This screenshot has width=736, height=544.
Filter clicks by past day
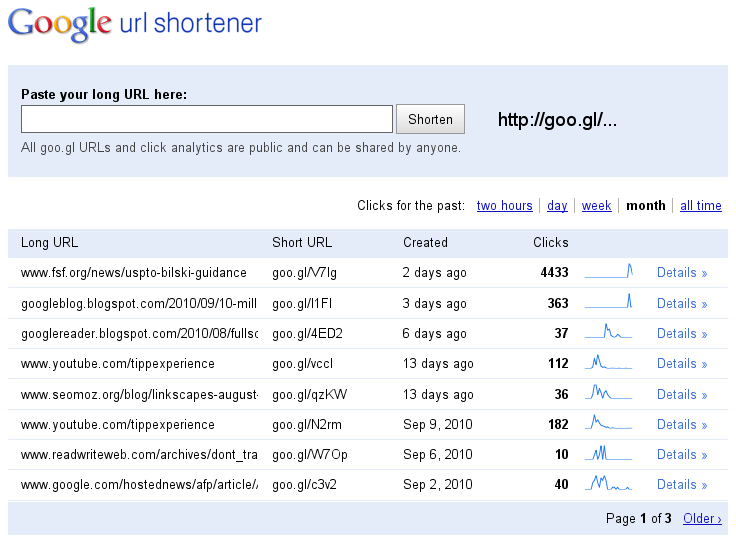coord(557,206)
